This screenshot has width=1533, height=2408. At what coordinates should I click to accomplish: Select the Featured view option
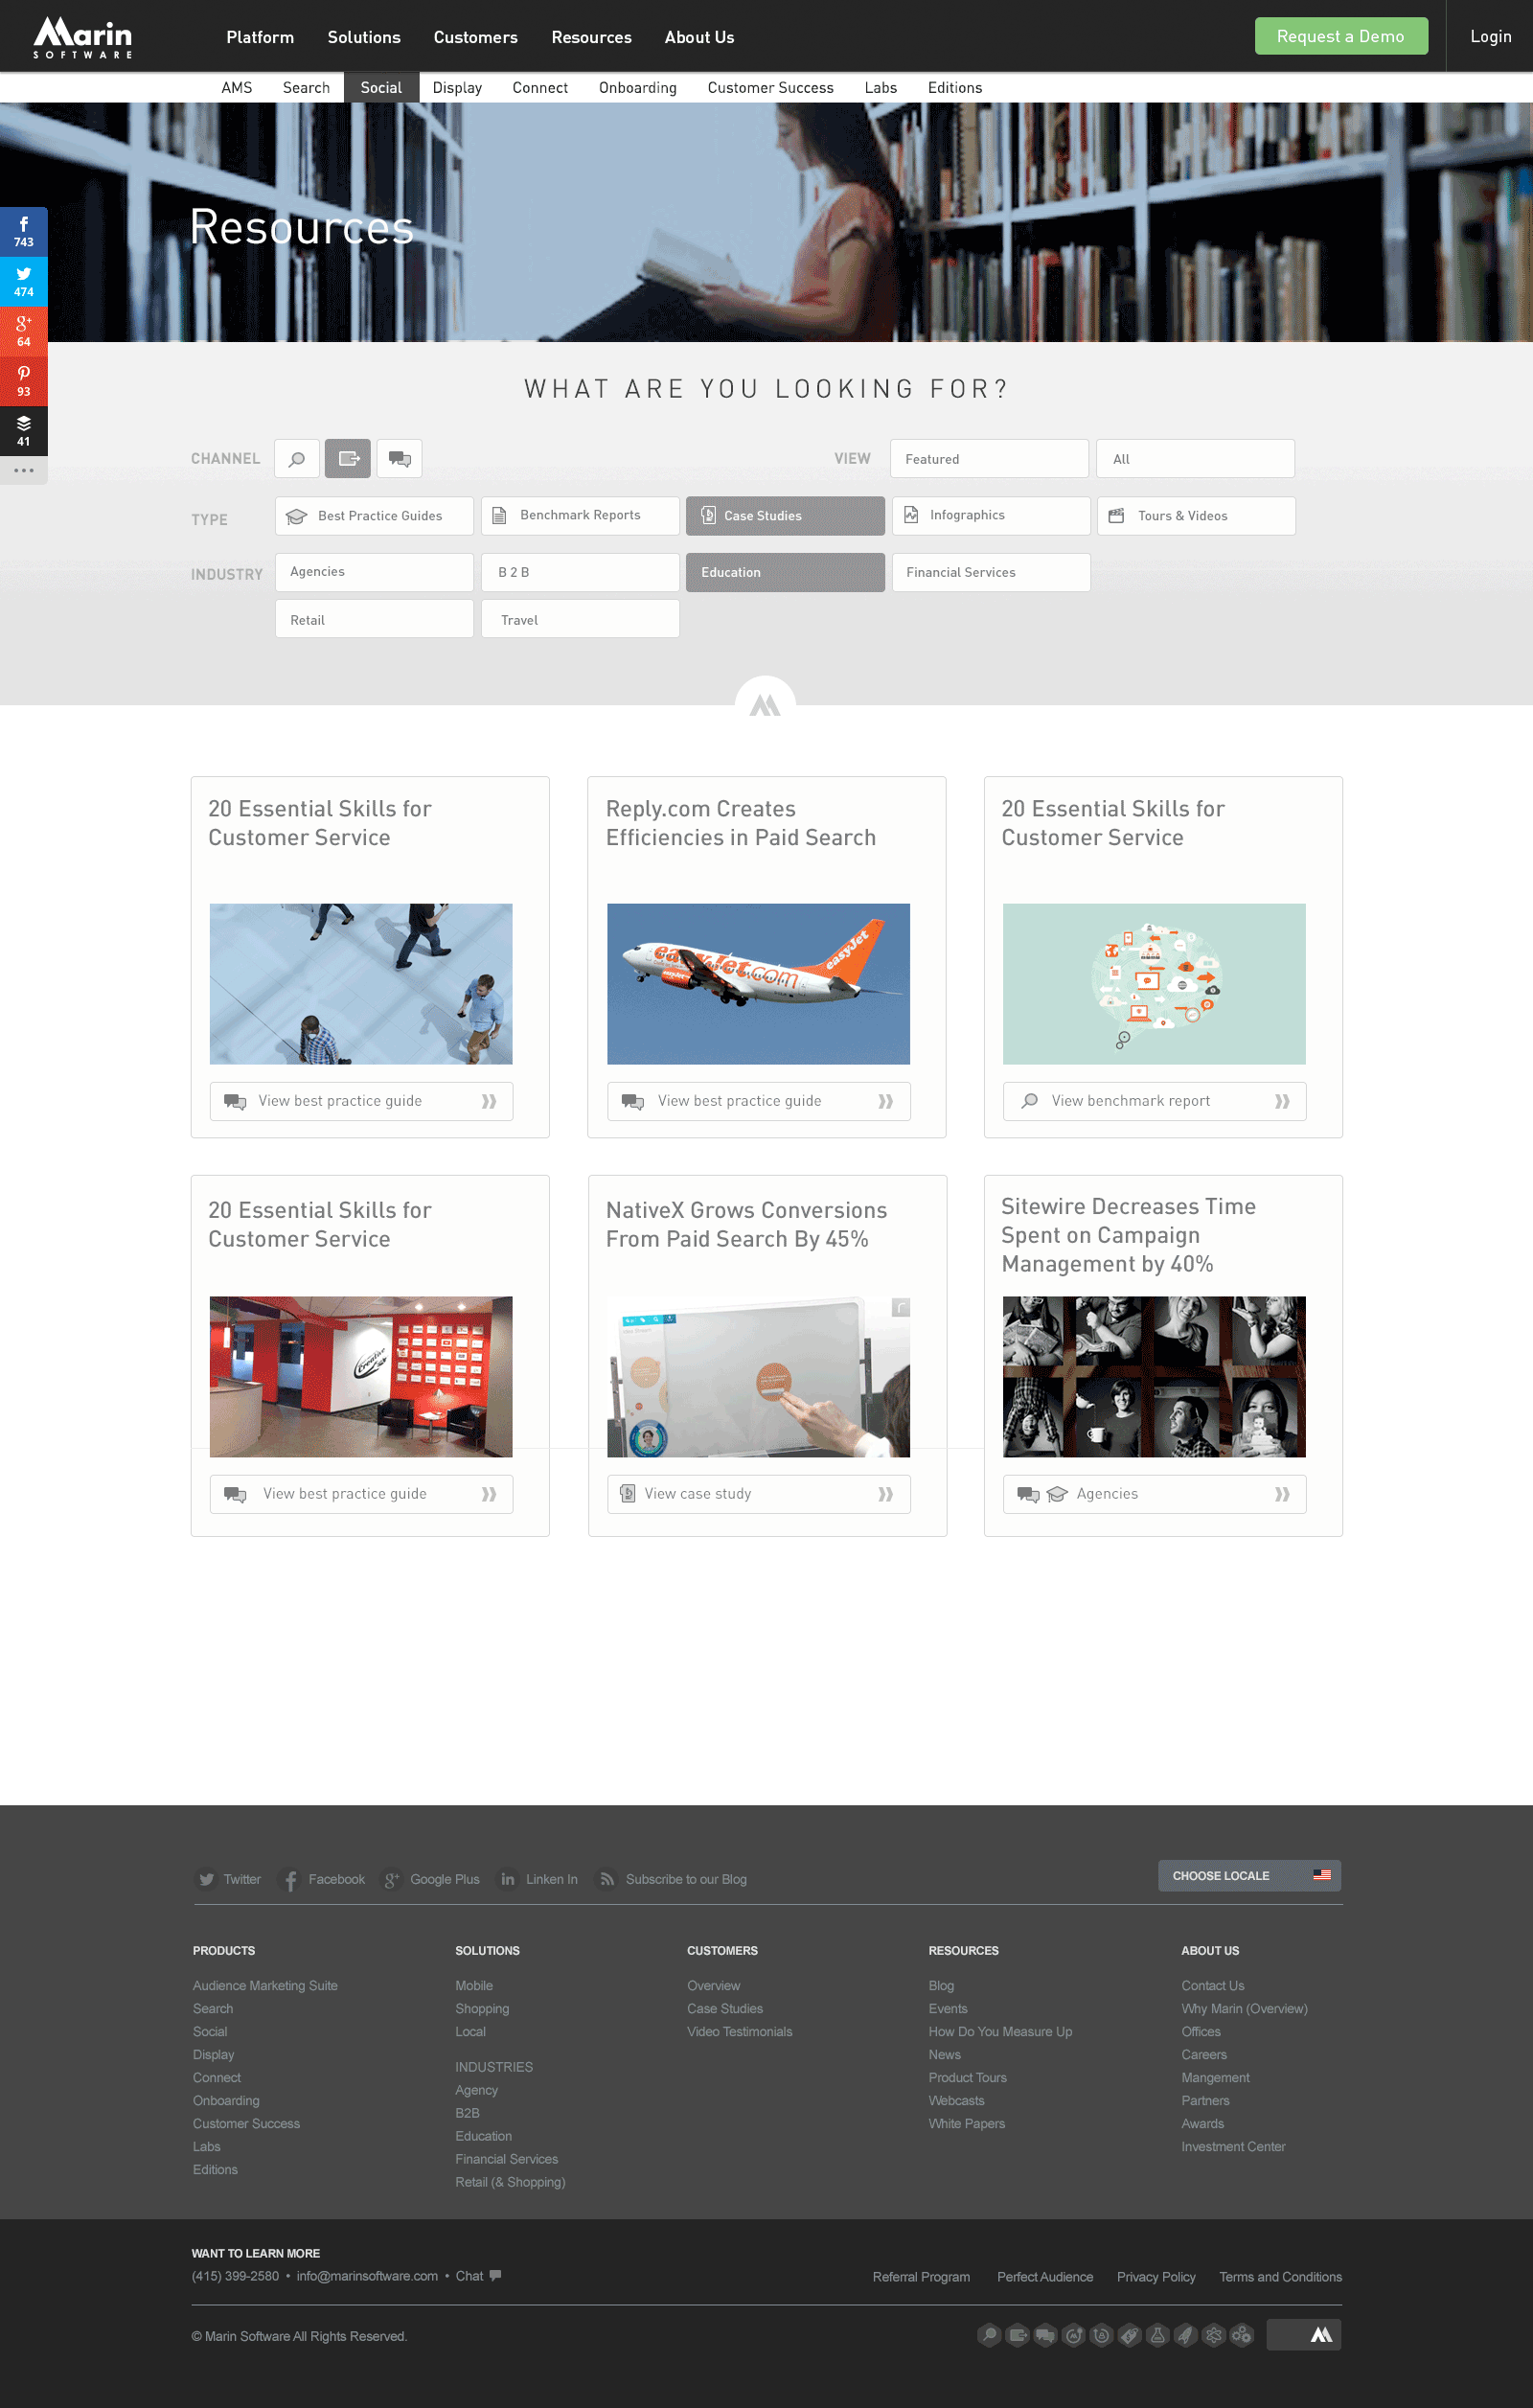pyautogui.click(x=989, y=459)
